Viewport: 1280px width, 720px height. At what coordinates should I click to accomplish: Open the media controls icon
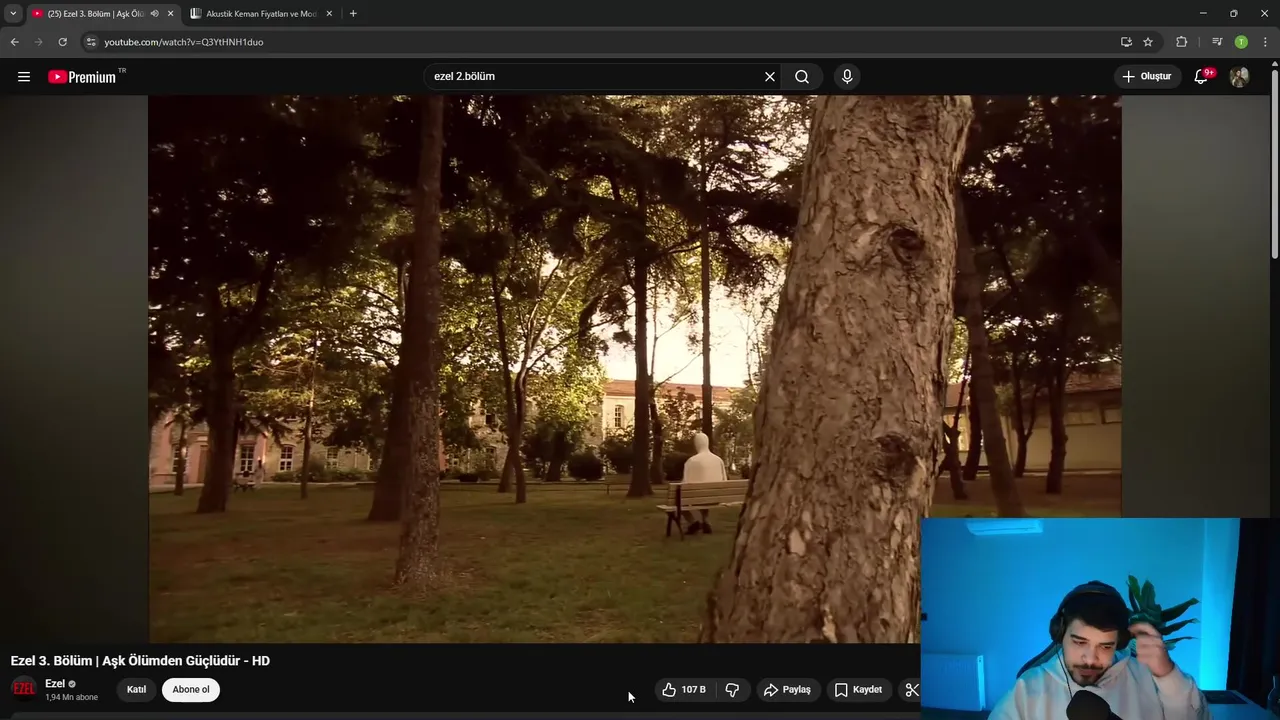tap(1217, 42)
